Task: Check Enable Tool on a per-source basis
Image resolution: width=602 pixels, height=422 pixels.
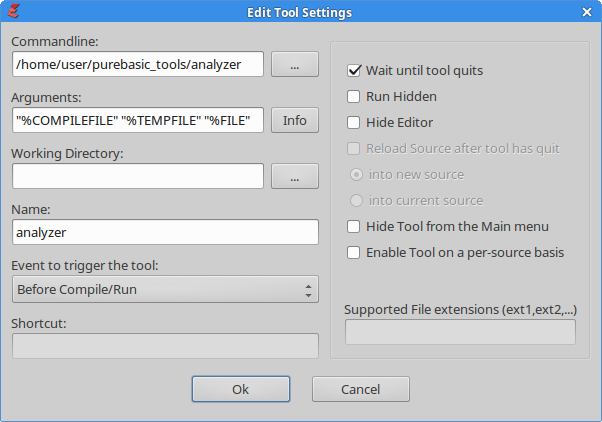Action: coord(354,253)
